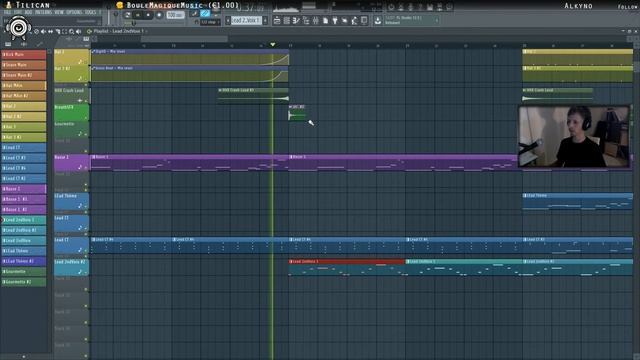Open the 1/2 step snap dropdown
The width and height of the screenshot is (640, 360).
tap(210, 22)
